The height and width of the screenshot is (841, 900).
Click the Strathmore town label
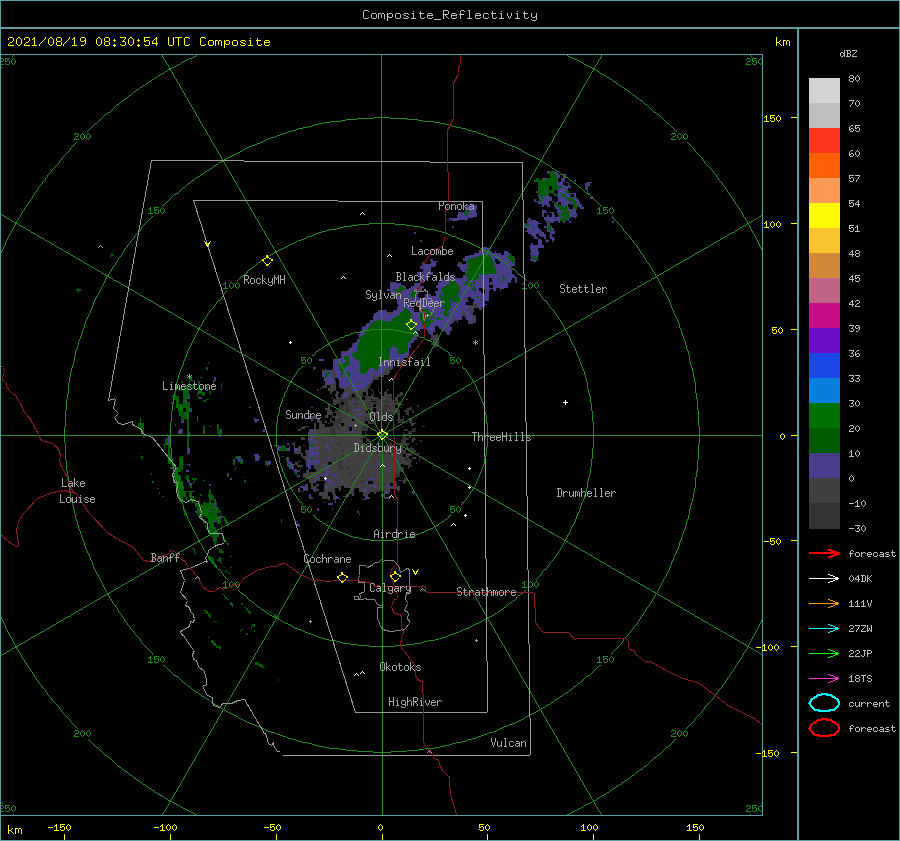tap(486, 592)
